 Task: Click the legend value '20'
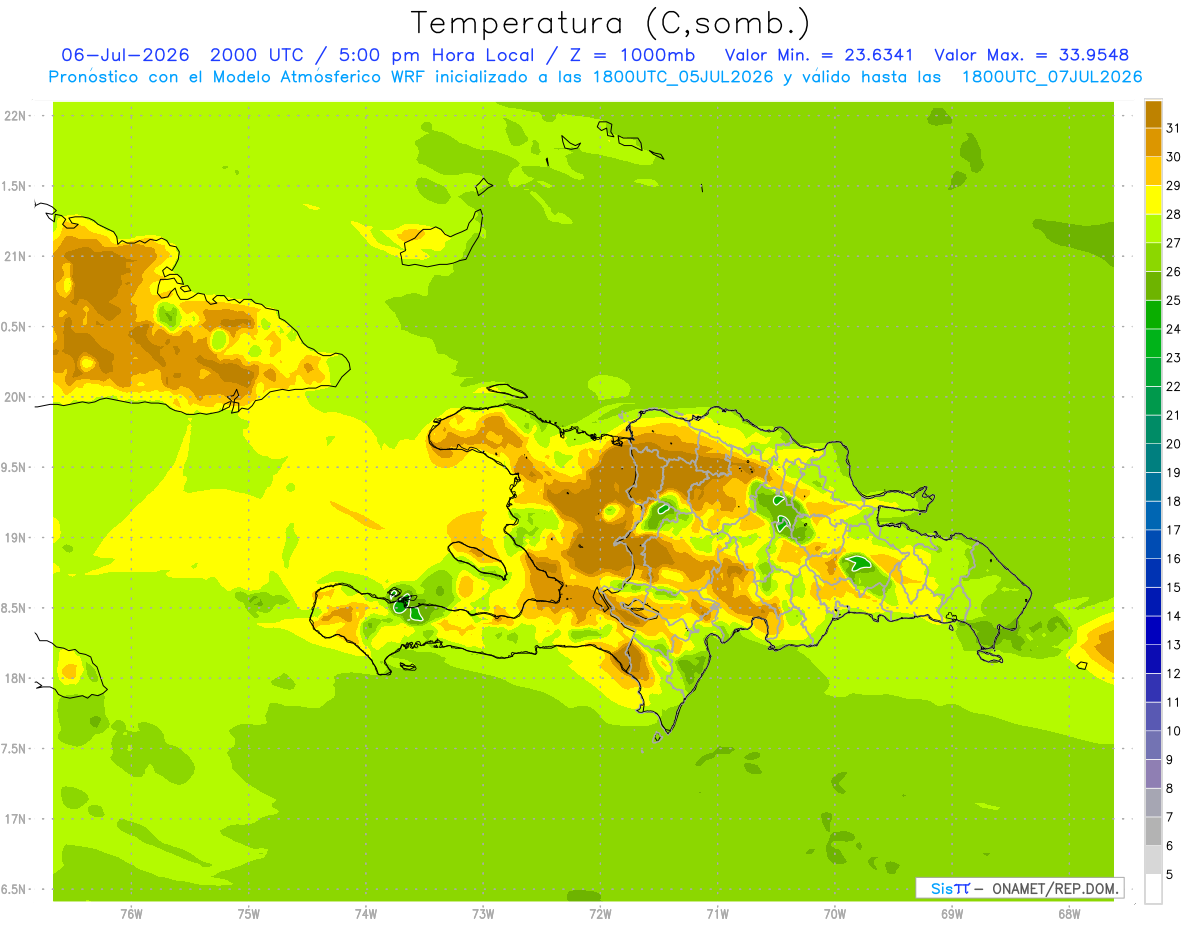pyautogui.click(x=1173, y=444)
